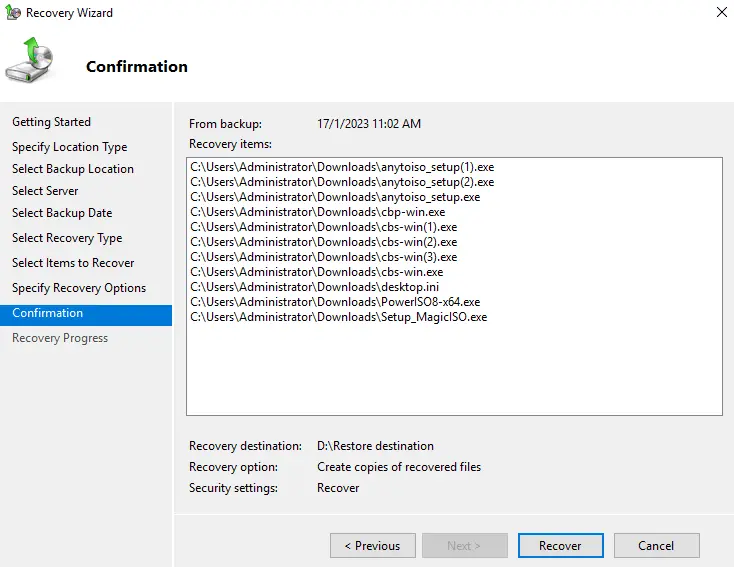Jump to Select Backup Date step
Screen dimensions: 734x567
(62, 213)
